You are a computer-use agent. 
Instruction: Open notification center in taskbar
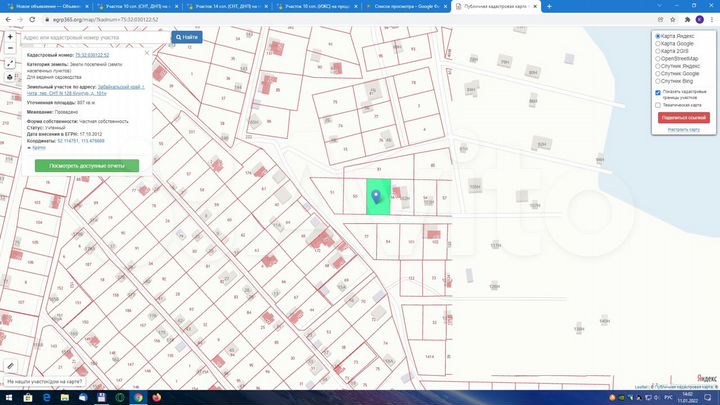tap(708, 398)
